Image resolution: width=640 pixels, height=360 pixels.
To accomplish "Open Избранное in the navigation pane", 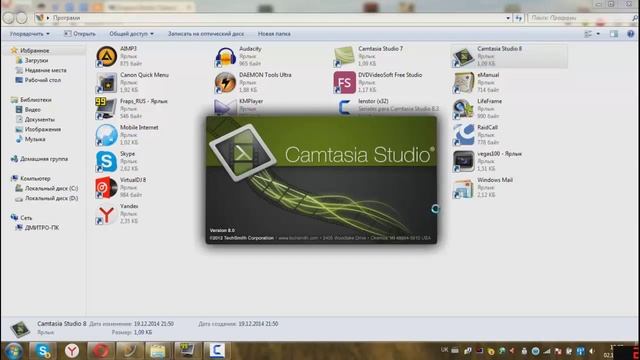I will pos(35,51).
